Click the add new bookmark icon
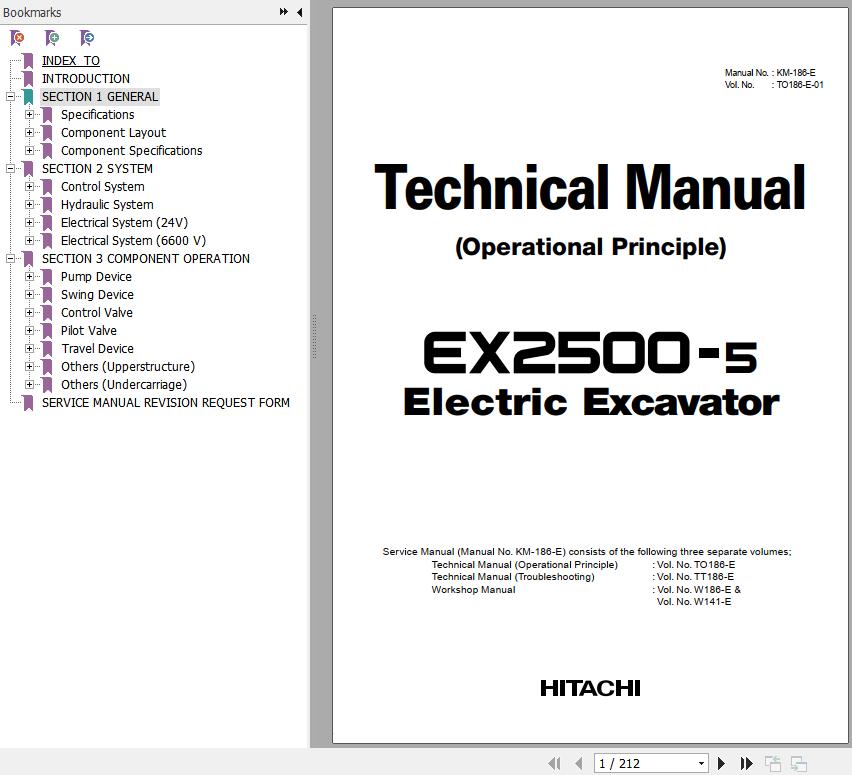852x775 pixels. (52, 38)
